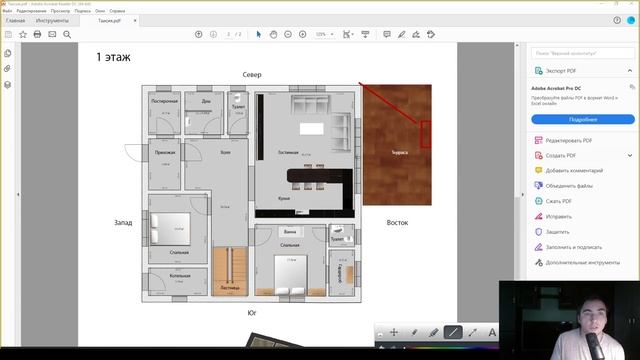The width and height of the screenshot is (640, 360).
Task: Open layers panel in left sidebar
Action: (x=7, y=85)
